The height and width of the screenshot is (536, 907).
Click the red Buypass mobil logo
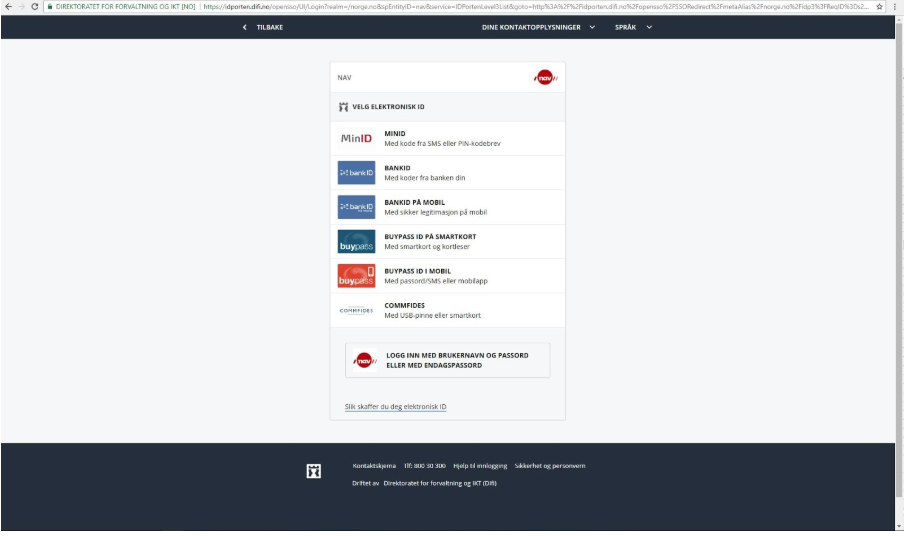pyautogui.click(x=356, y=276)
